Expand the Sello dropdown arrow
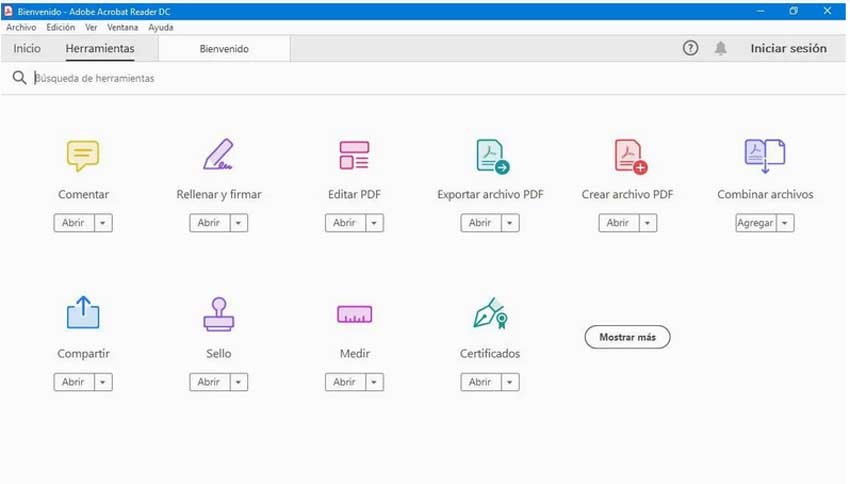Viewport: 850px width, 484px height. pos(239,382)
